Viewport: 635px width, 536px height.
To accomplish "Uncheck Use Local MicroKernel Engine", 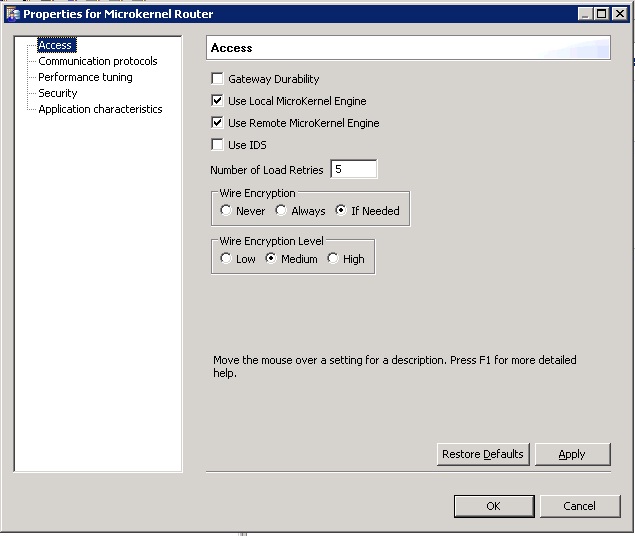I will click(217, 100).
